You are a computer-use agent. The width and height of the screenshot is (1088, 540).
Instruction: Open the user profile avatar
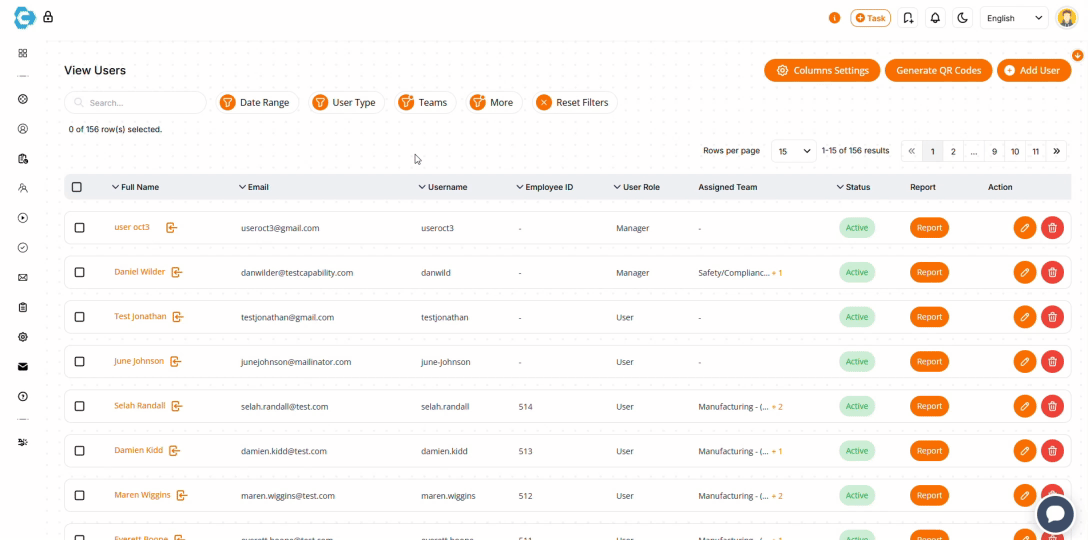coord(1066,18)
